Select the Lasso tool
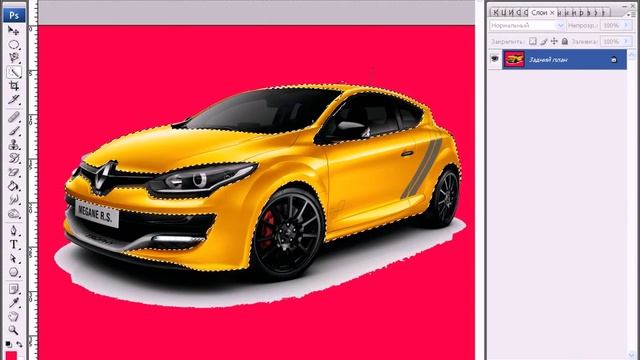Viewport: 640px width, 360px height. 13,58
